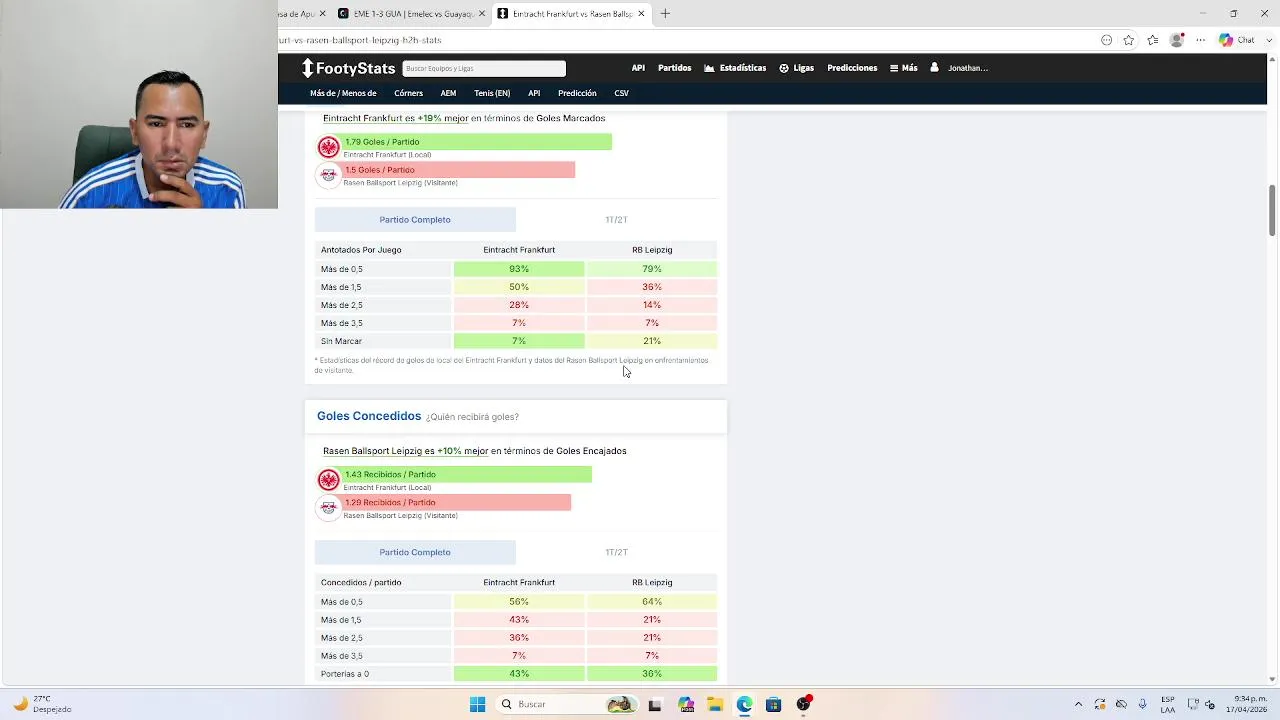This screenshot has width=1280, height=720.
Task: Select Partido Completo tab under Goles Marcados
Action: click(x=415, y=220)
